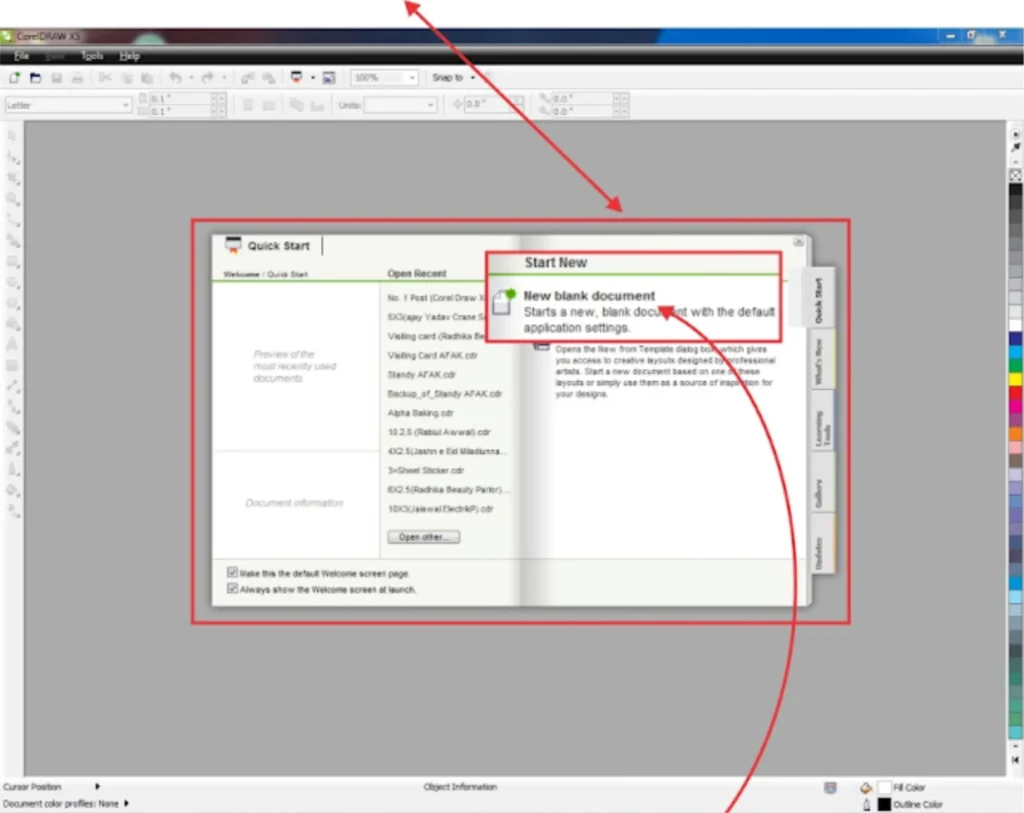Open recent file 'Backup_of_Standy AFAK.cdr'
Viewport: 1024px width, 813px height.
(444, 394)
